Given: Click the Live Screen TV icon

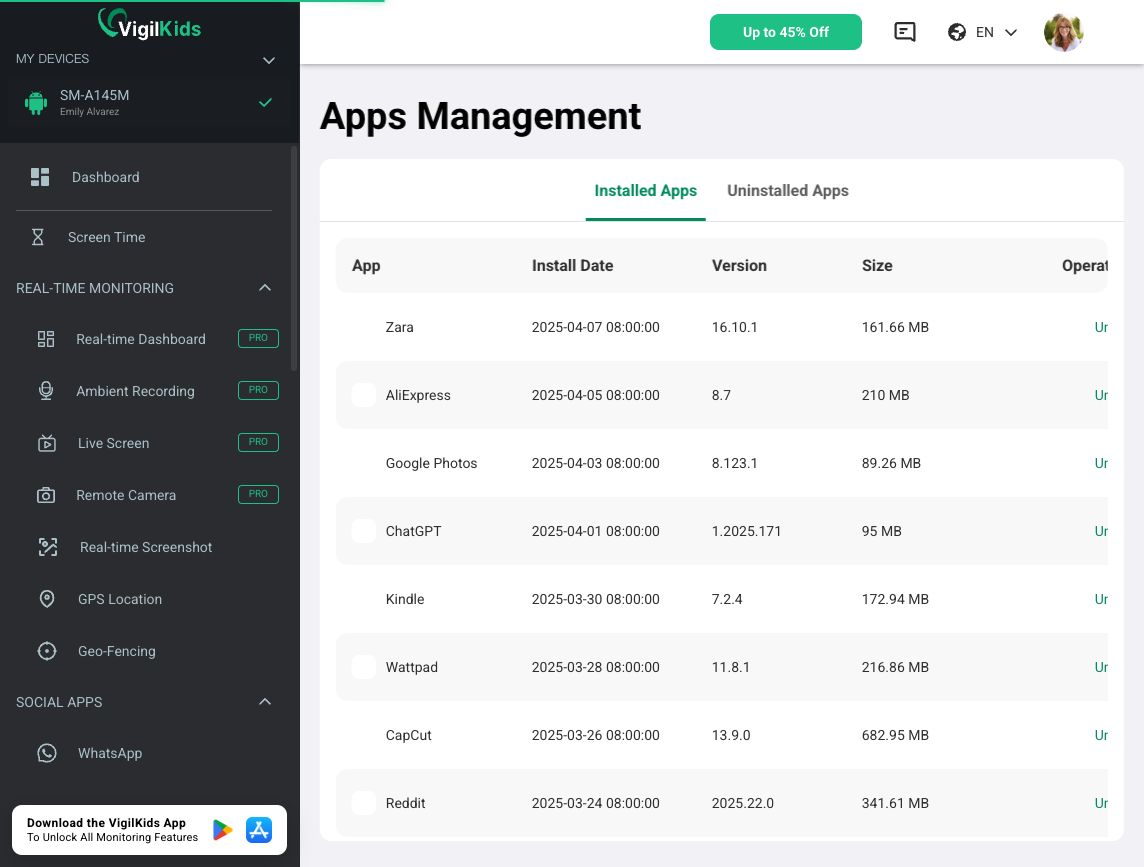Looking at the screenshot, I should [x=47, y=443].
